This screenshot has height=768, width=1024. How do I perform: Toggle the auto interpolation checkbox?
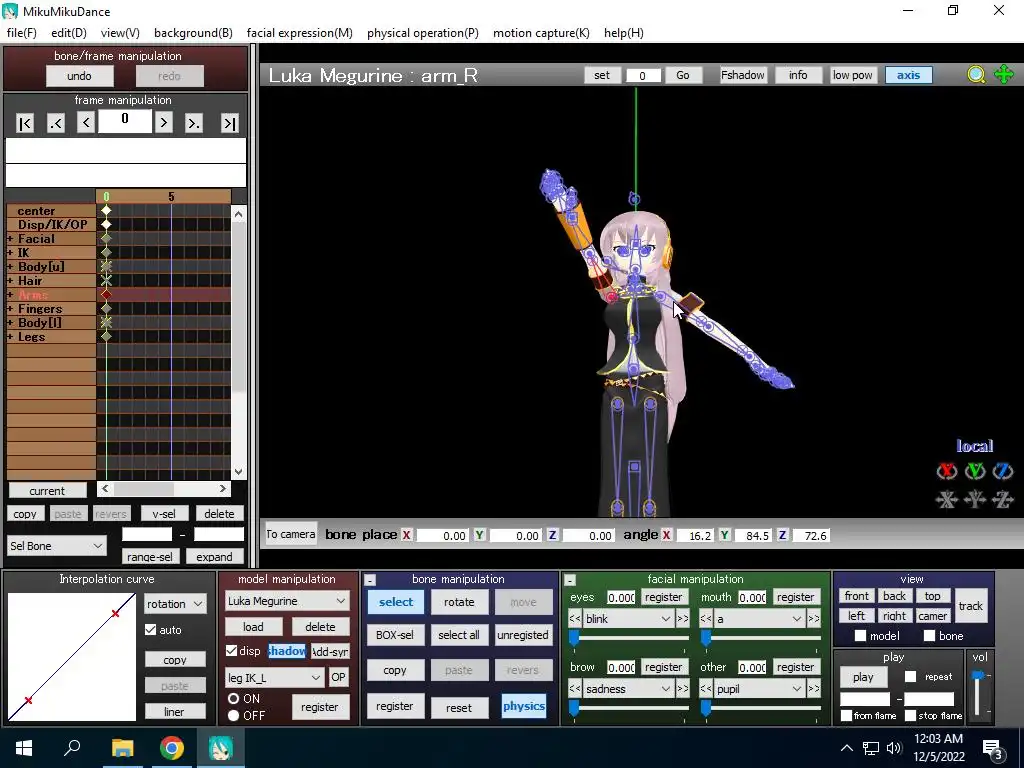(151, 630)
